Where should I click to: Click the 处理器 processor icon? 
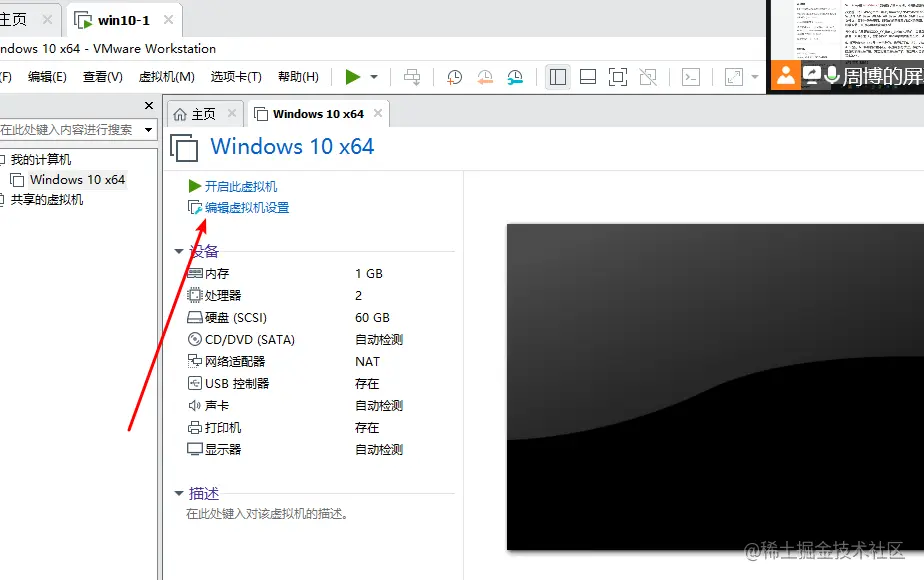click(x=194, y=295)
